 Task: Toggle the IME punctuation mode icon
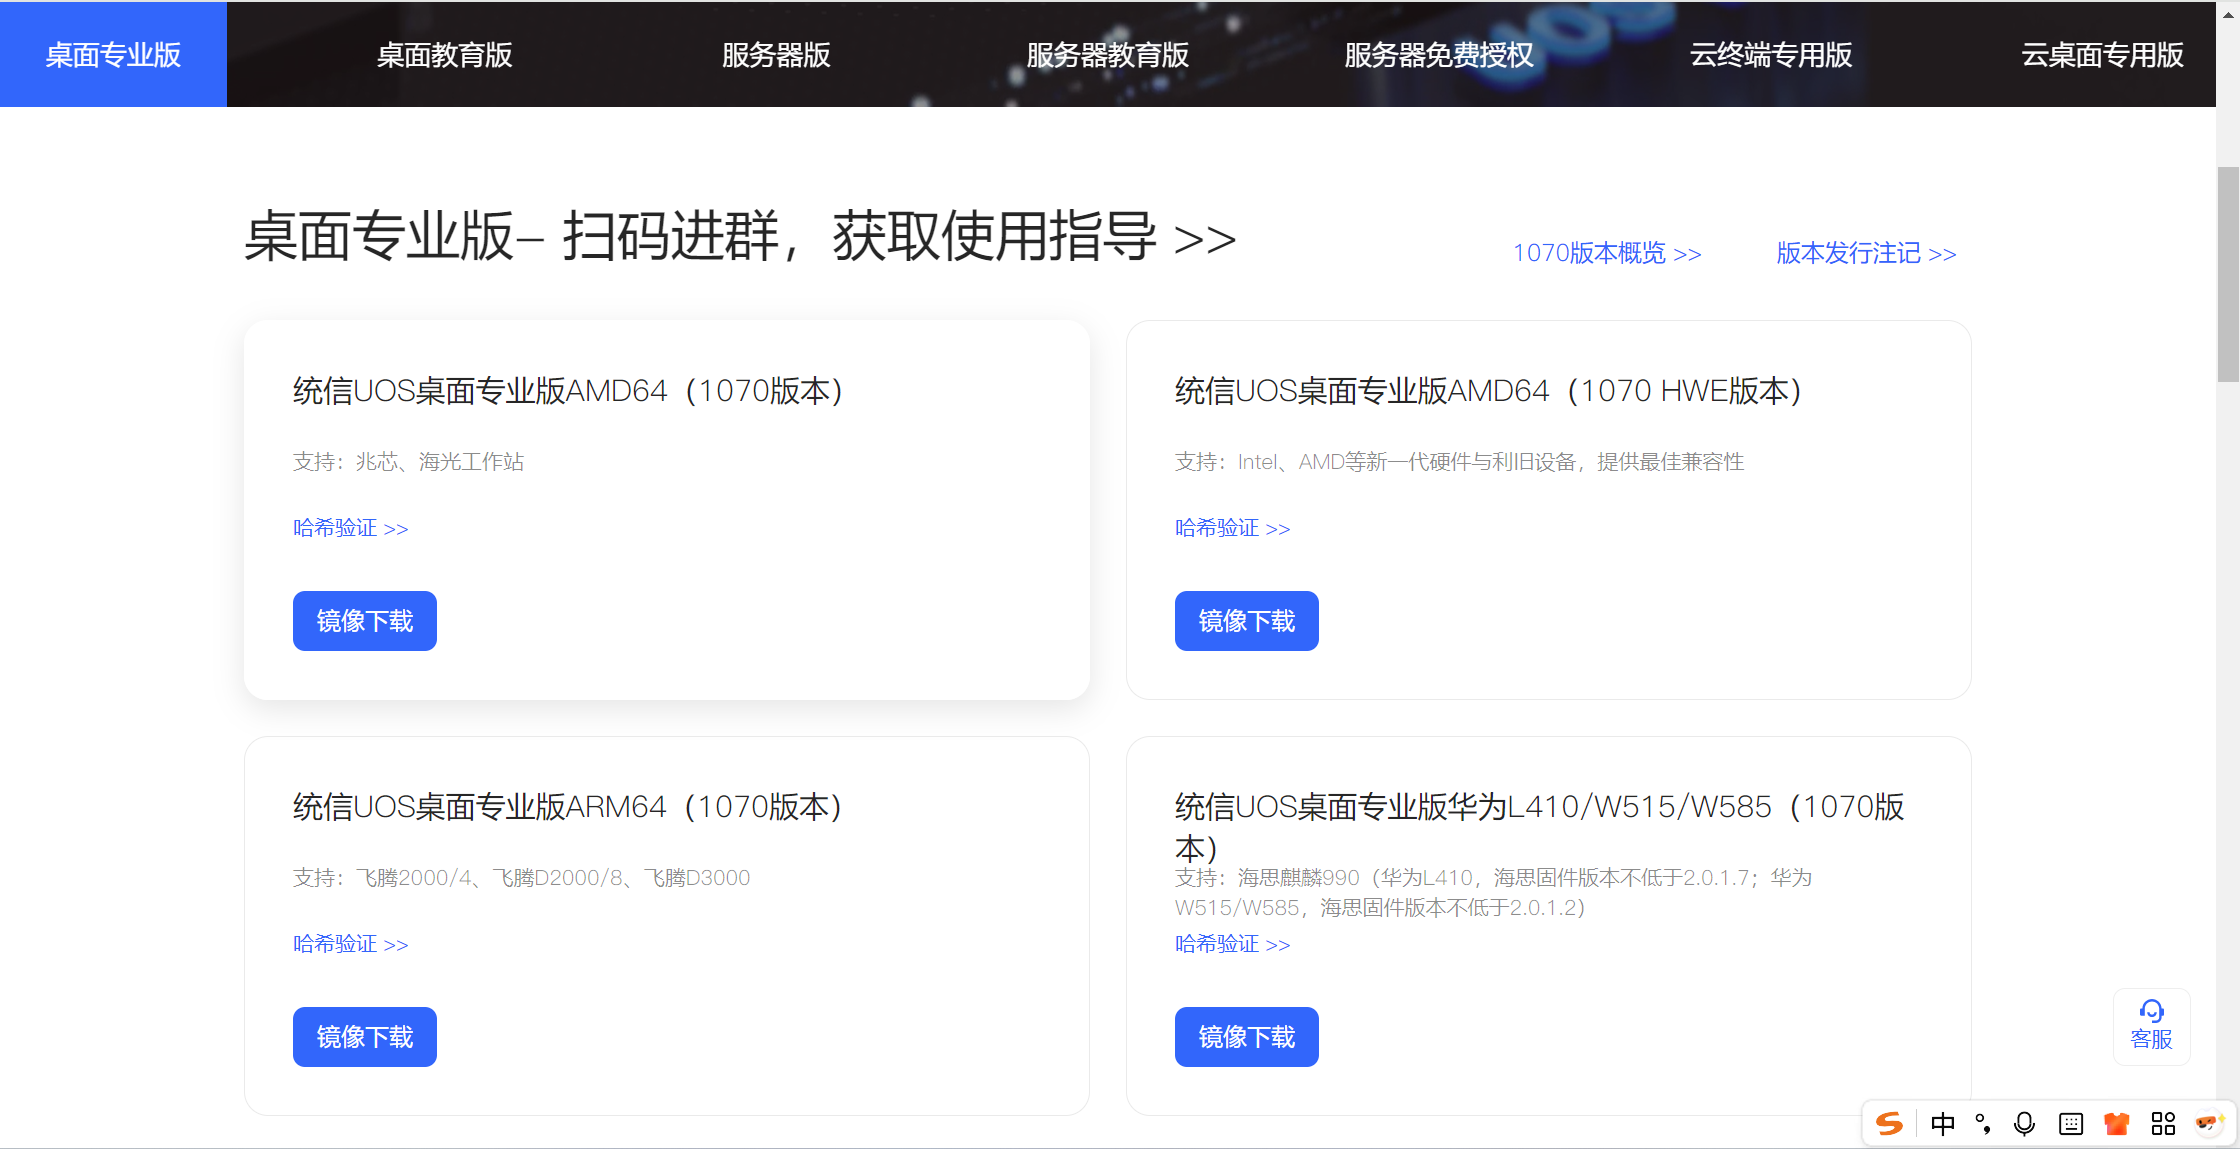pyautogui.click(x=1983, y=1124)
